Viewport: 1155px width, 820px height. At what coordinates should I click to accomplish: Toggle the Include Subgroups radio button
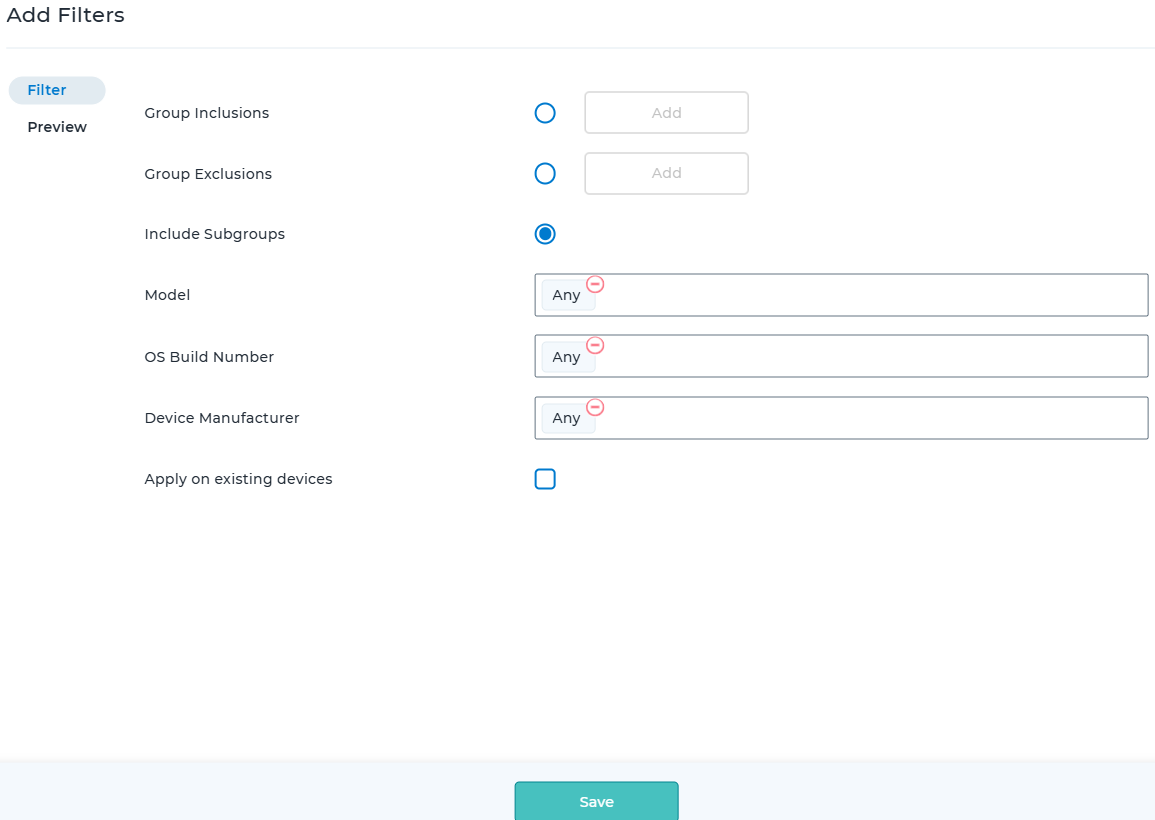point(545,234)
